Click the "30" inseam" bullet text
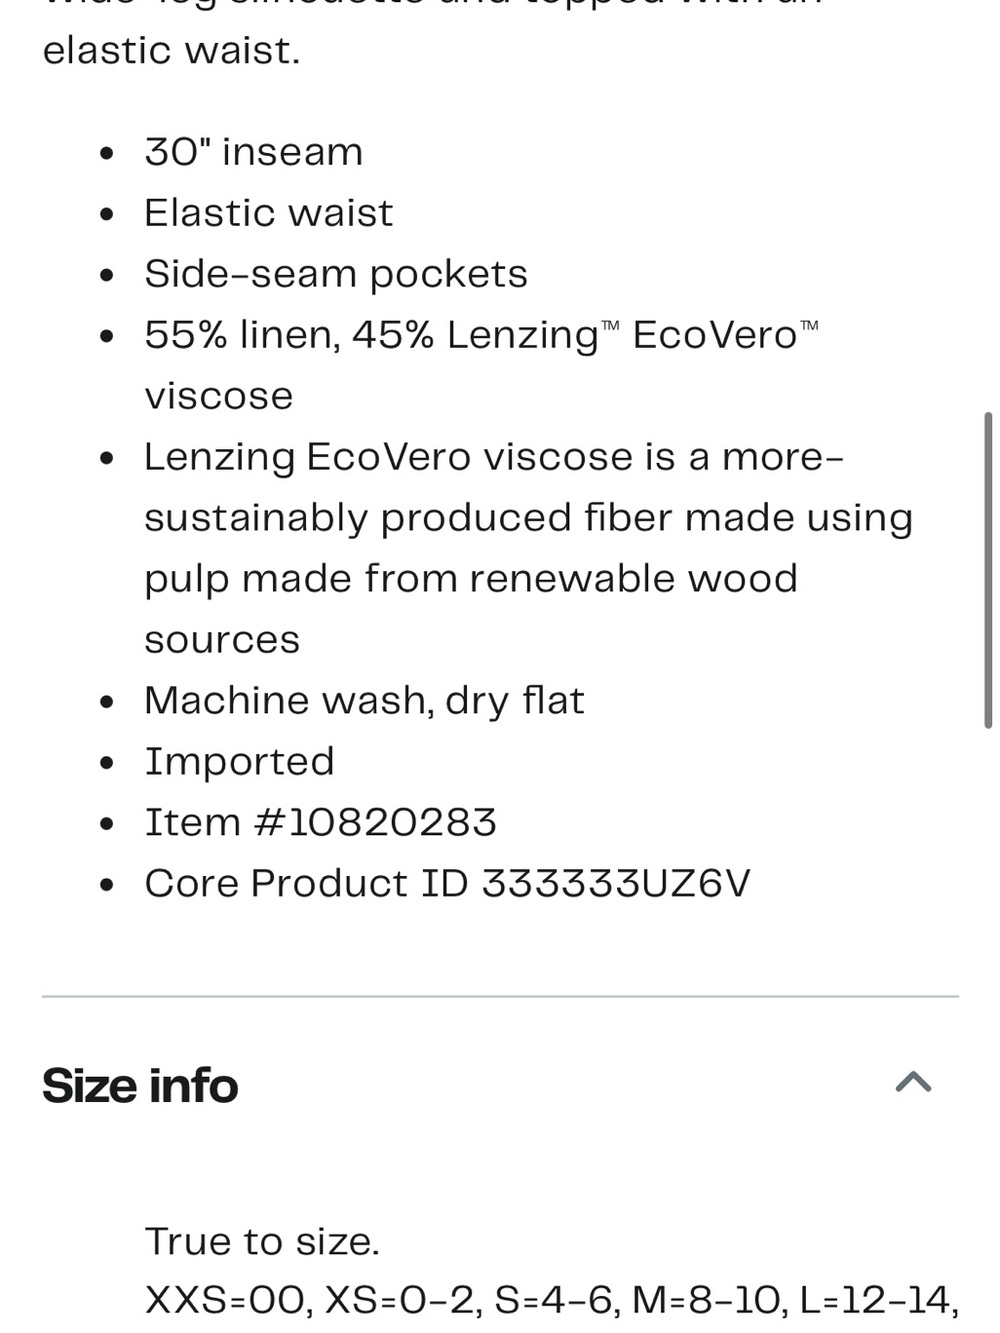 tap(254, 153)
